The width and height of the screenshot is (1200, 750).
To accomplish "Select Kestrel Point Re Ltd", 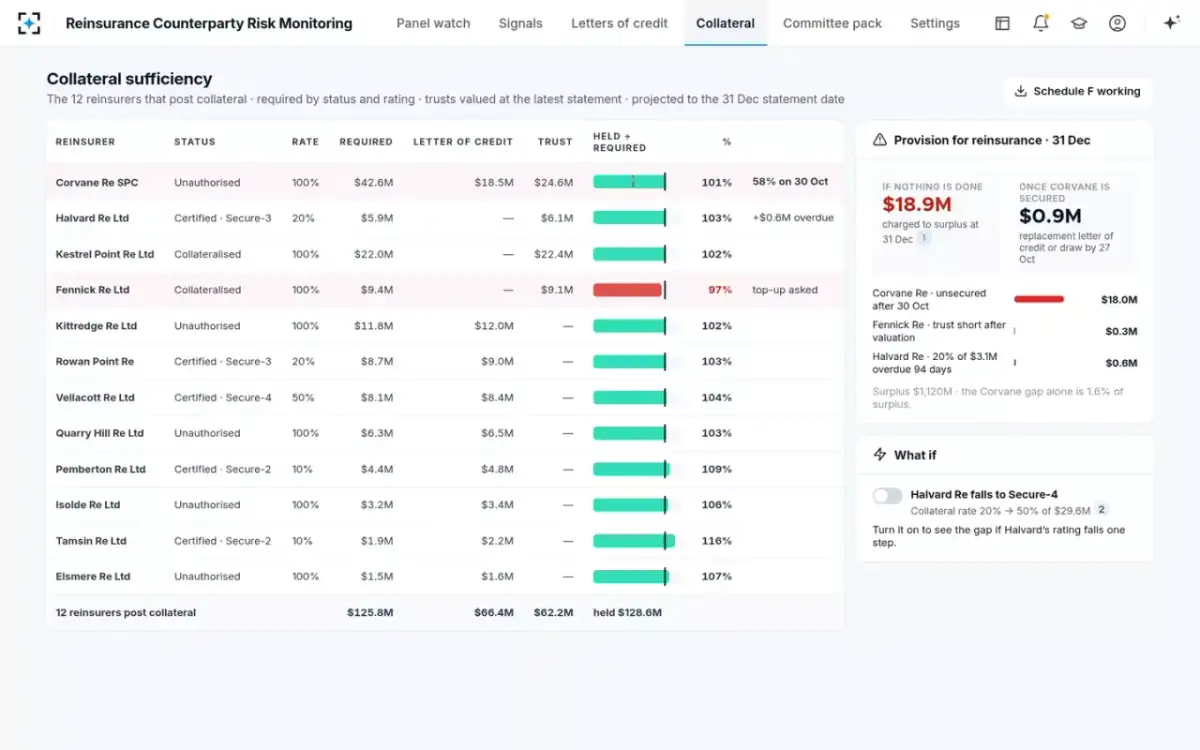I will (x=105, y=254).
